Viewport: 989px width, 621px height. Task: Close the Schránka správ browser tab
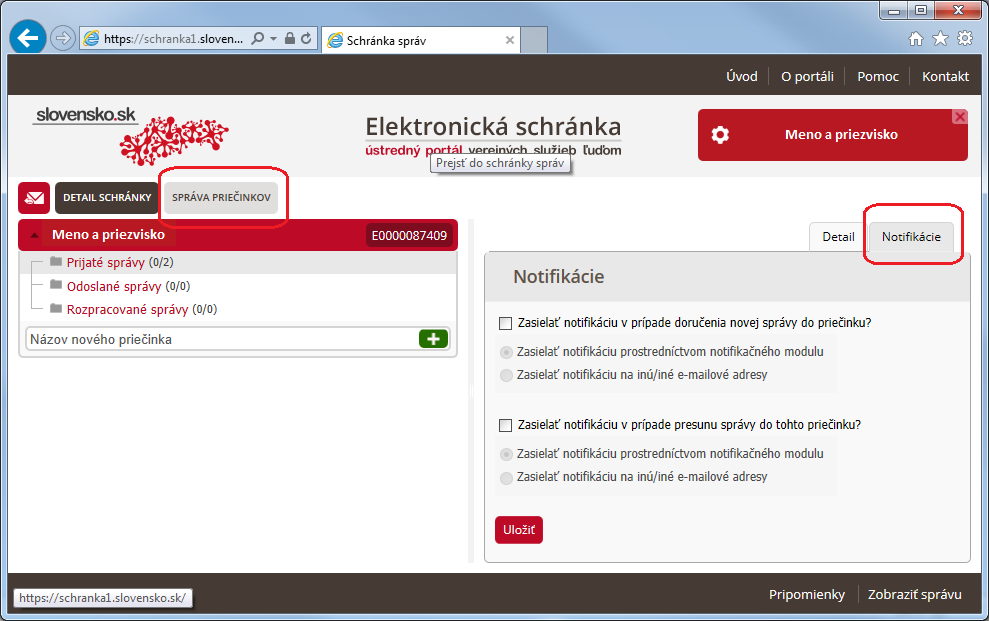pos(510,40)
